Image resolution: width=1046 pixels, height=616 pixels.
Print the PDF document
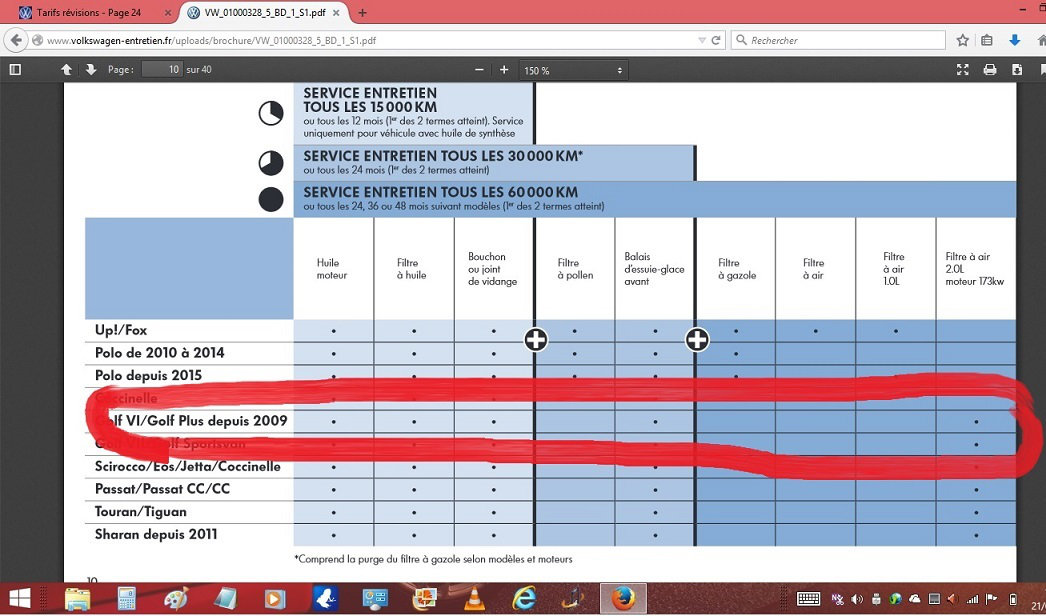click(x=990, y=69)
